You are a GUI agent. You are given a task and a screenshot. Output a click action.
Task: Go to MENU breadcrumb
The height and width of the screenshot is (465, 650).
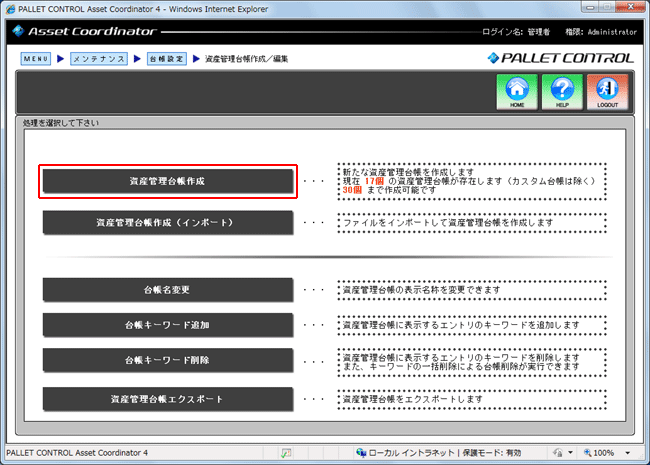tap(36, 59)
